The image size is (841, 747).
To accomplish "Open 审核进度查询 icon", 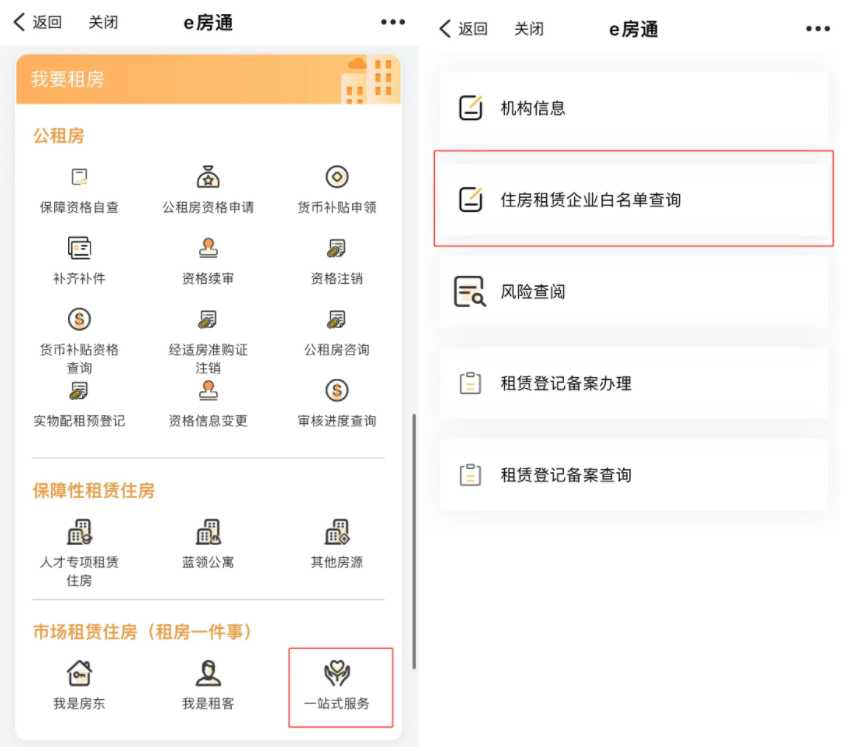I will click(x=337, y=390).
